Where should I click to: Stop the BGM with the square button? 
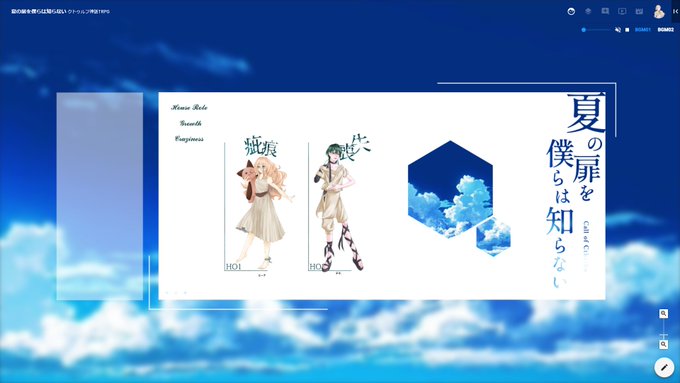coord(627,30)
